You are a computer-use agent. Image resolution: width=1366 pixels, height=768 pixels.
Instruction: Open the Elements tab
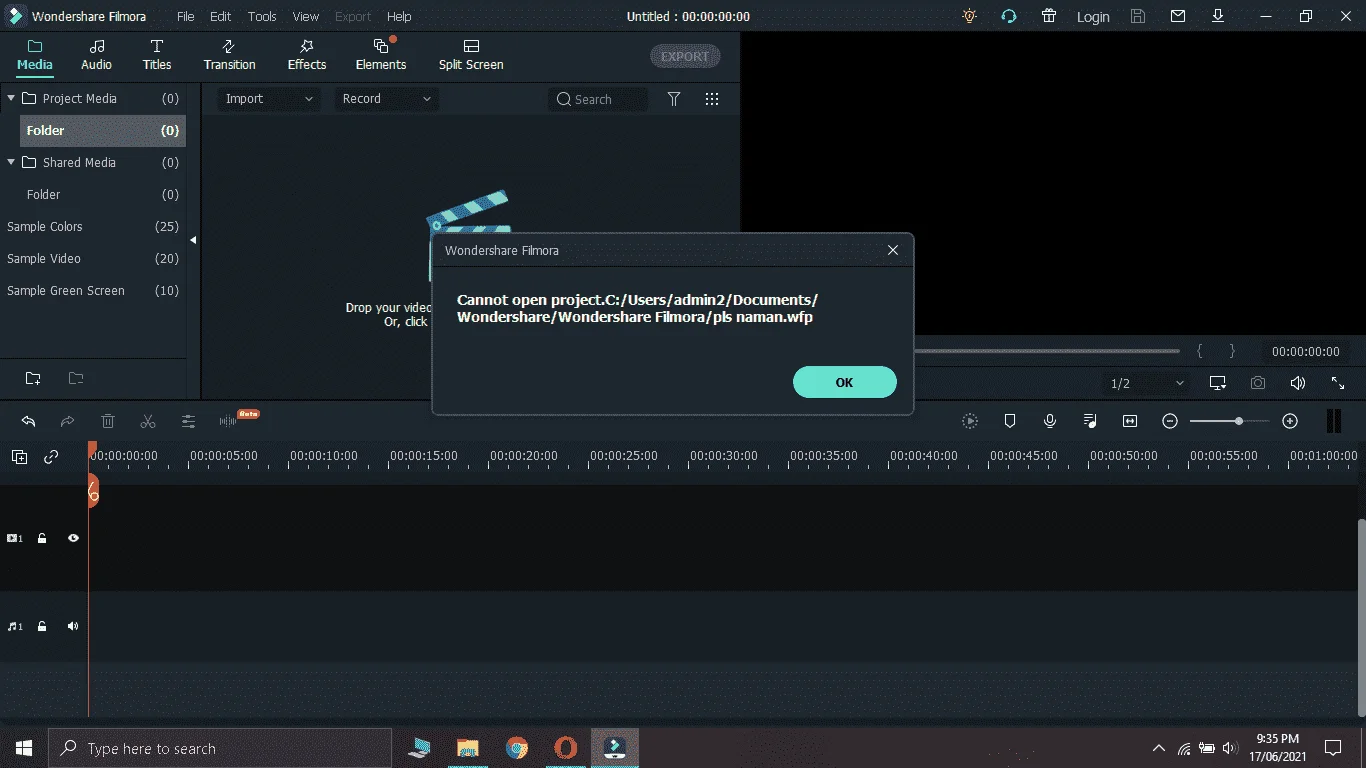381,55
